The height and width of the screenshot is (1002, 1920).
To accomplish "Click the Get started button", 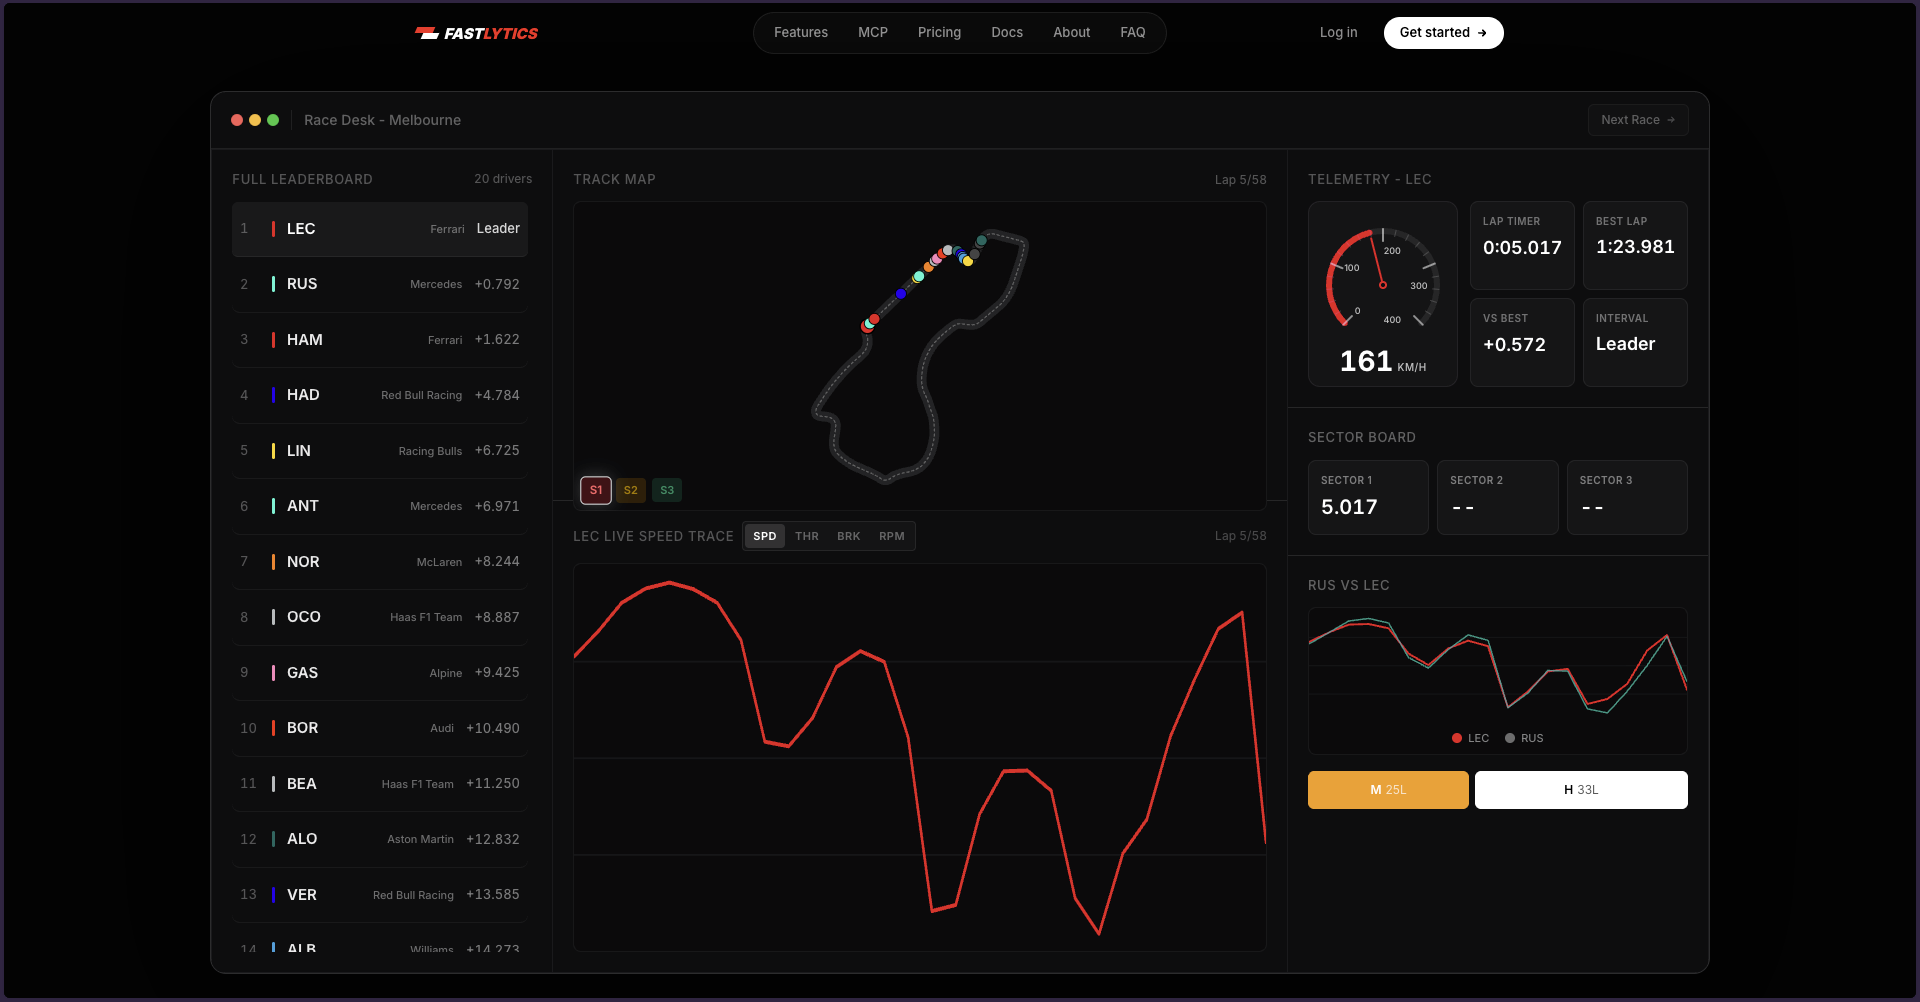I will (x=1443, y=32).
